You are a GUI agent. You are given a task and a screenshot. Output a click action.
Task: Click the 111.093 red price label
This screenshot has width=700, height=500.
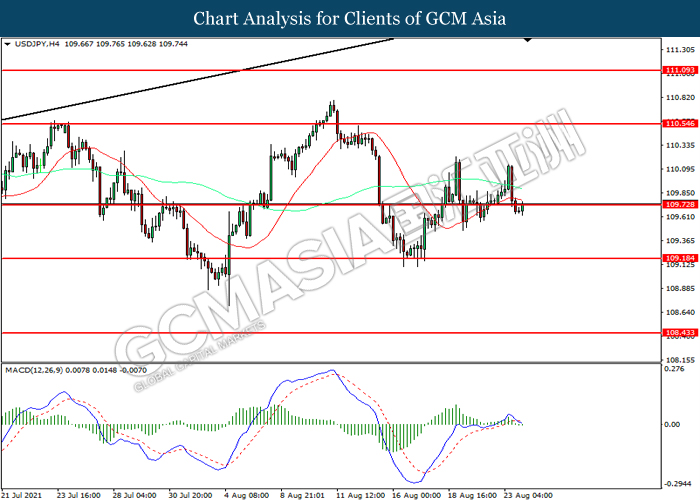[x=680, y=70]
